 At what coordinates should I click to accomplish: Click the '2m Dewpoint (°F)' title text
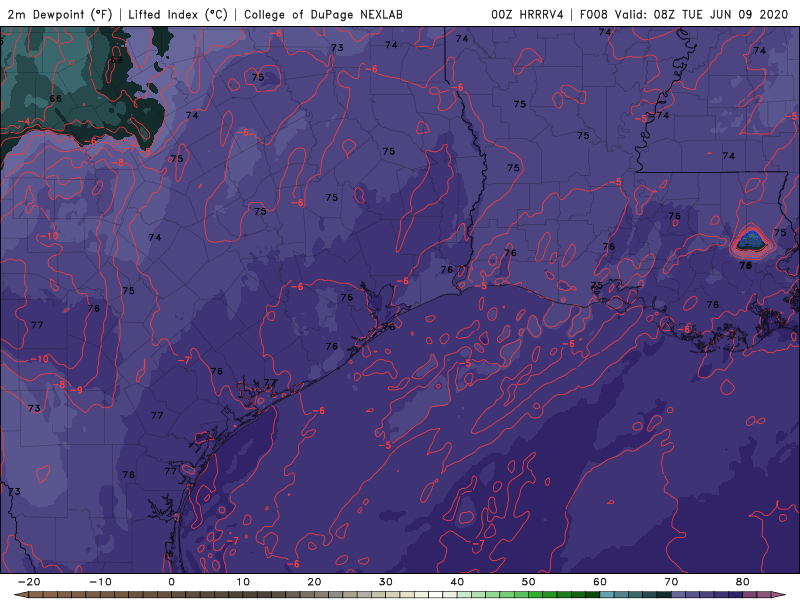tap(60, 14)
